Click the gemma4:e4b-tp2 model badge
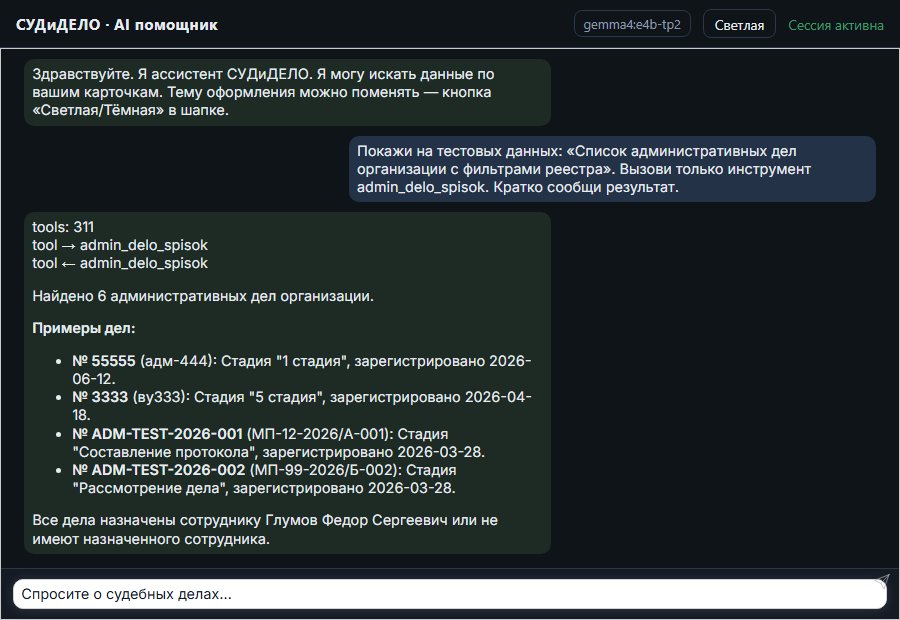The width and height of the screenshot is (900, 620). click(x=632, y=24)
